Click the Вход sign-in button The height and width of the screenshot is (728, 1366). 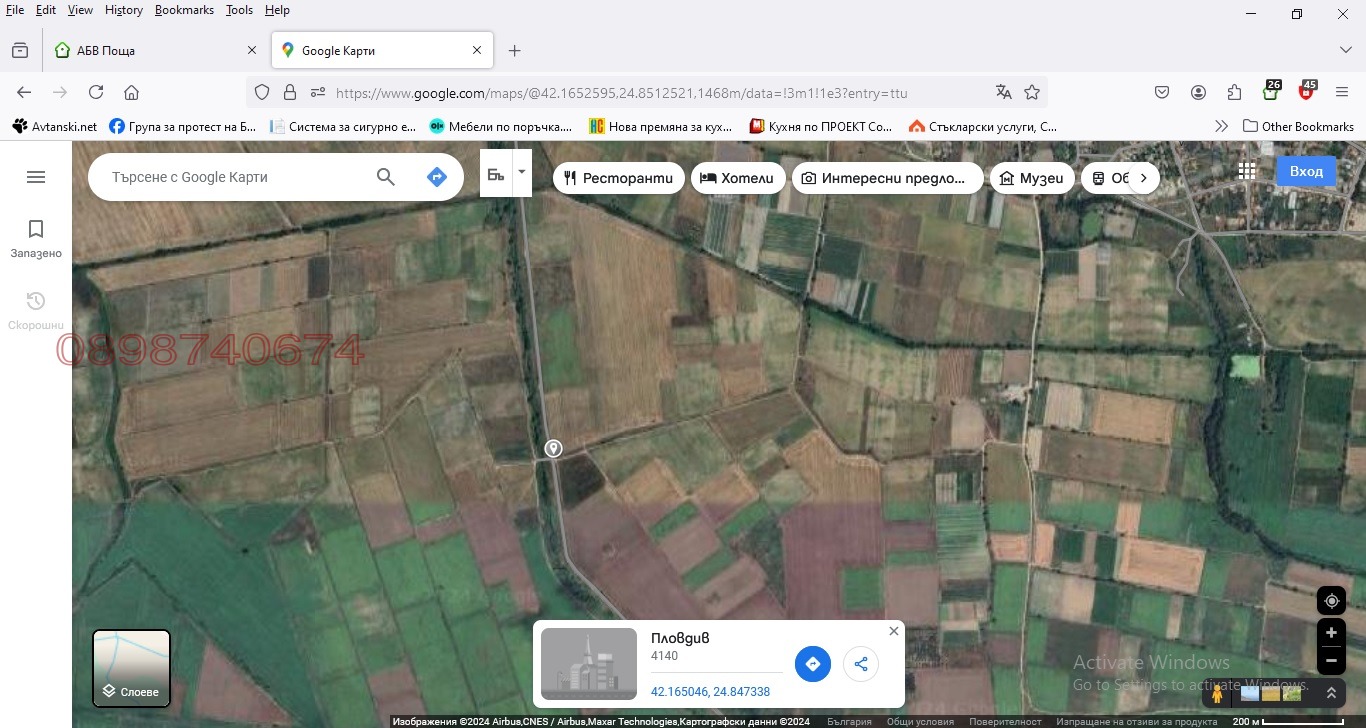[1306, 171]
